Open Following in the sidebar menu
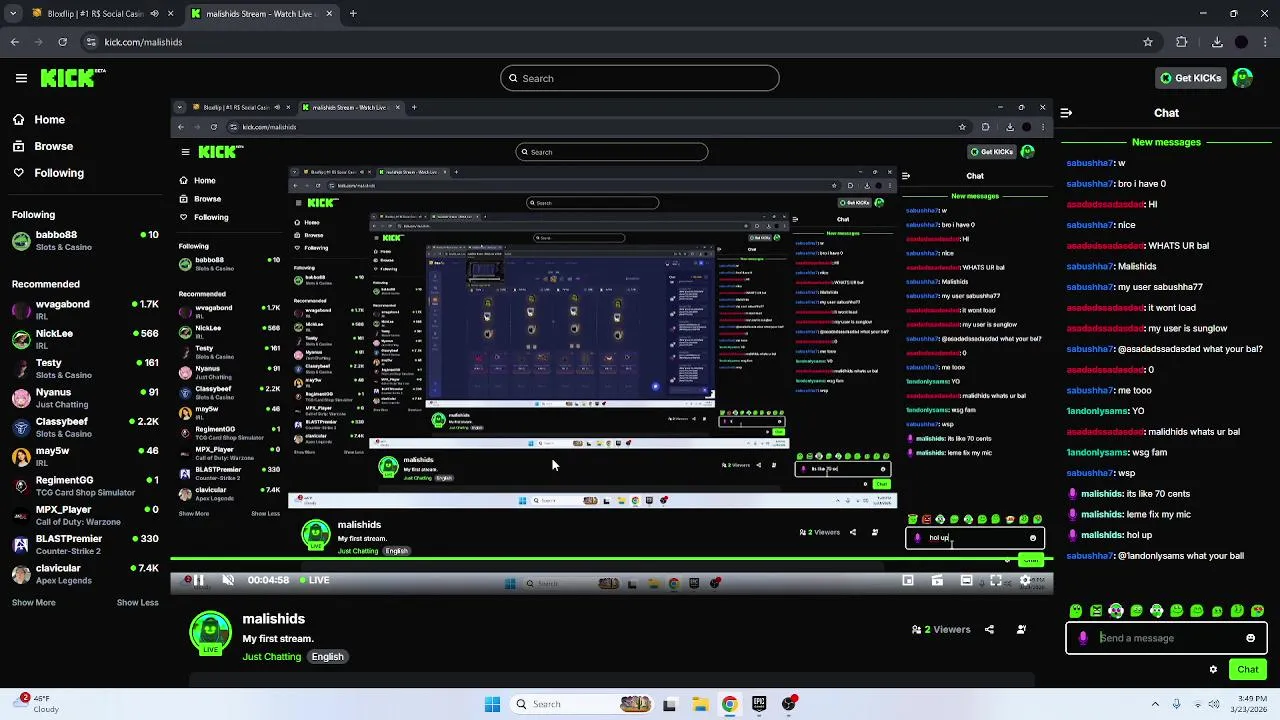 pyautogui.click(x=48, y=173)
